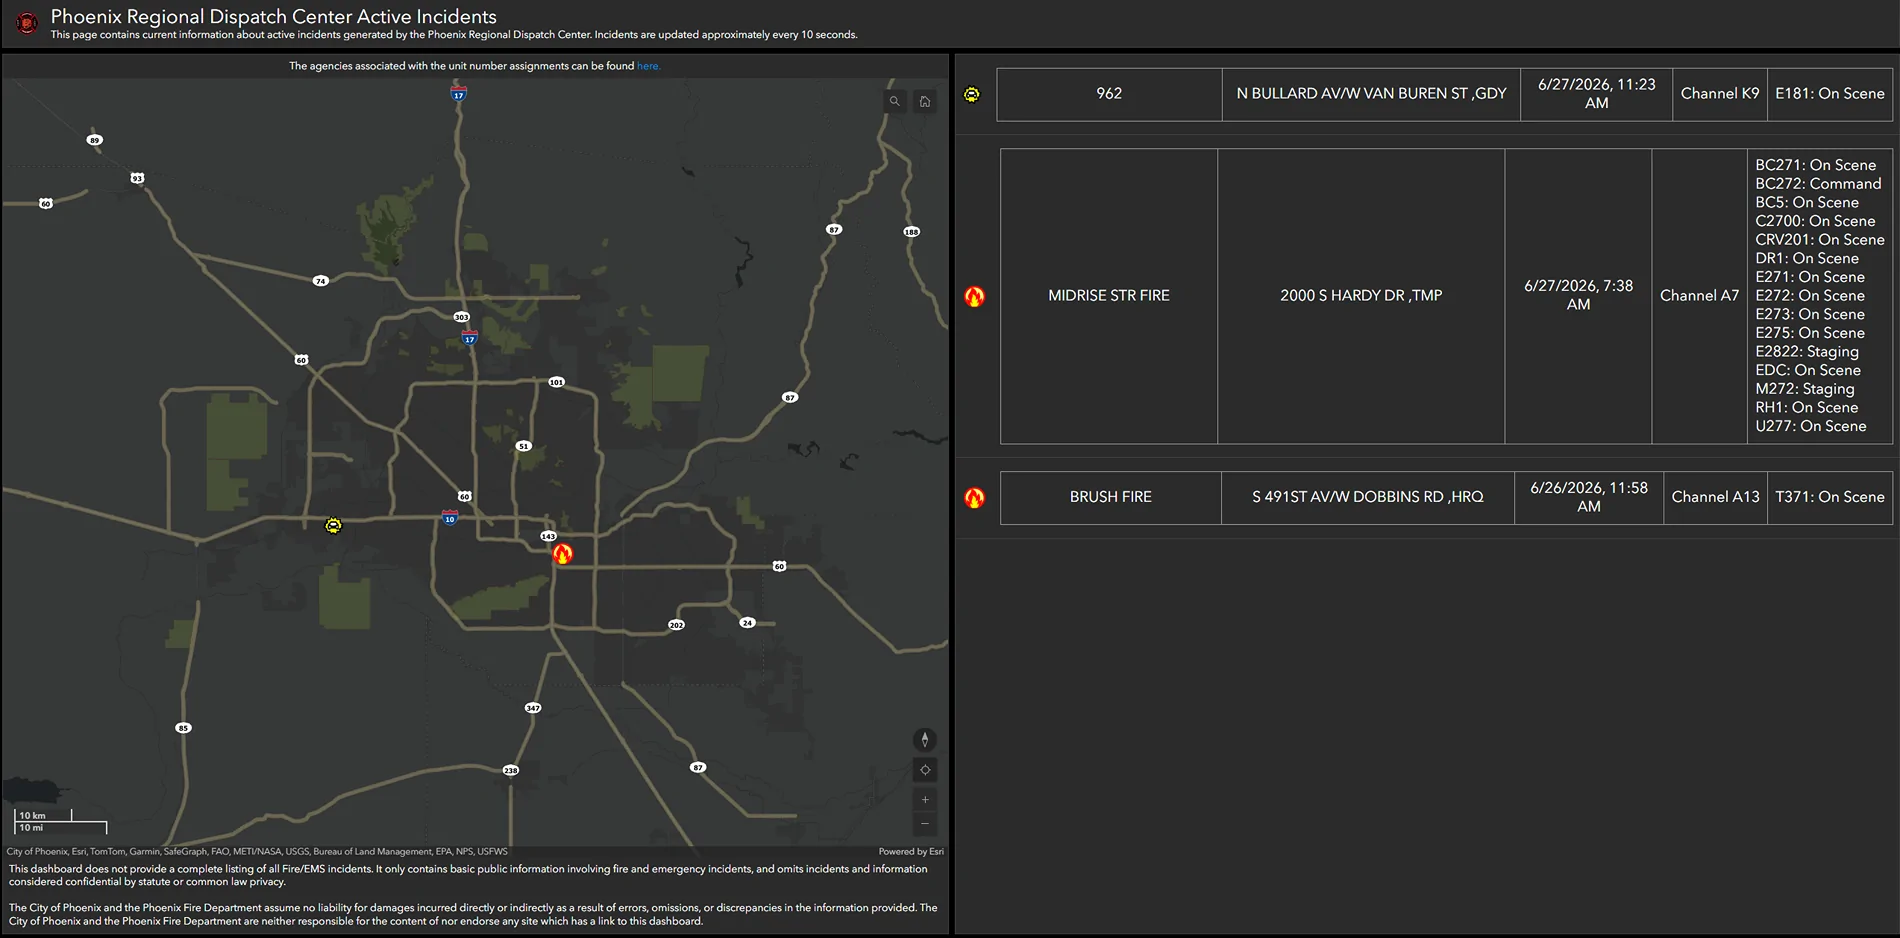Image resolution: width=1900 pixels, height=938 pixels.
Task: Select 'M272: Staging' unit line
Action: pyautogui.click(x=1805, y=389)
